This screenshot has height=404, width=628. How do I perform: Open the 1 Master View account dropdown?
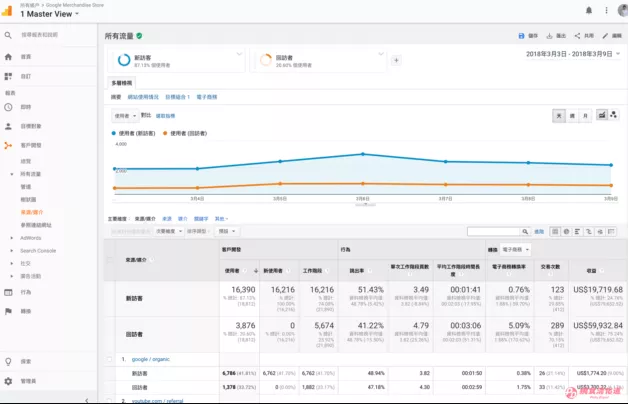pyautogui.click(x=50, y=14)
